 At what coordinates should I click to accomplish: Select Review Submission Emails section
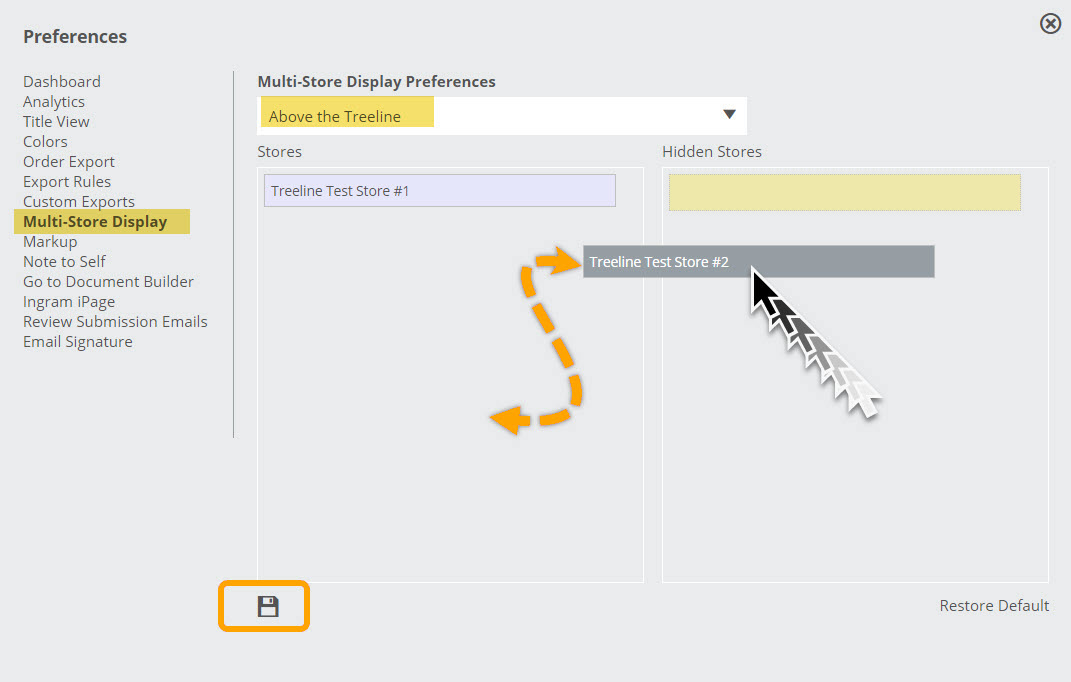[x=115, y=322]
